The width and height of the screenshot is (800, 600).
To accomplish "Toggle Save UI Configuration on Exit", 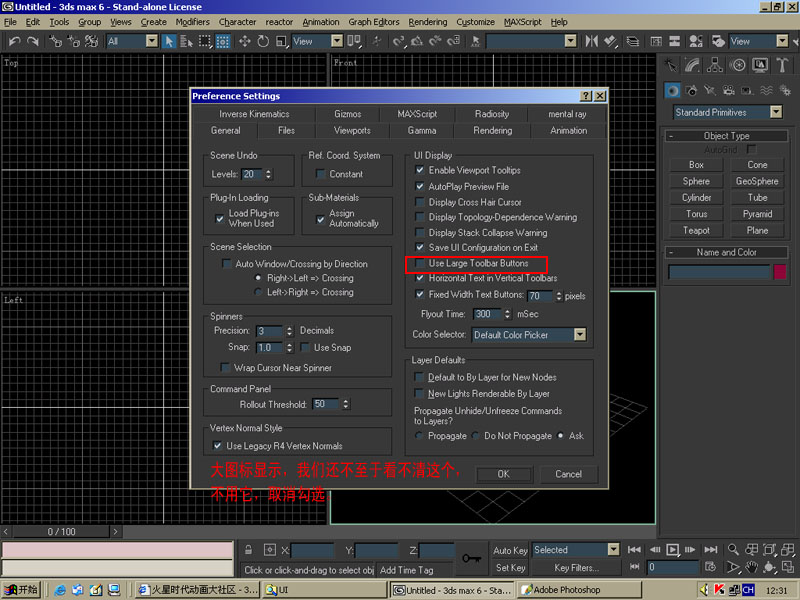I will 420,247.
